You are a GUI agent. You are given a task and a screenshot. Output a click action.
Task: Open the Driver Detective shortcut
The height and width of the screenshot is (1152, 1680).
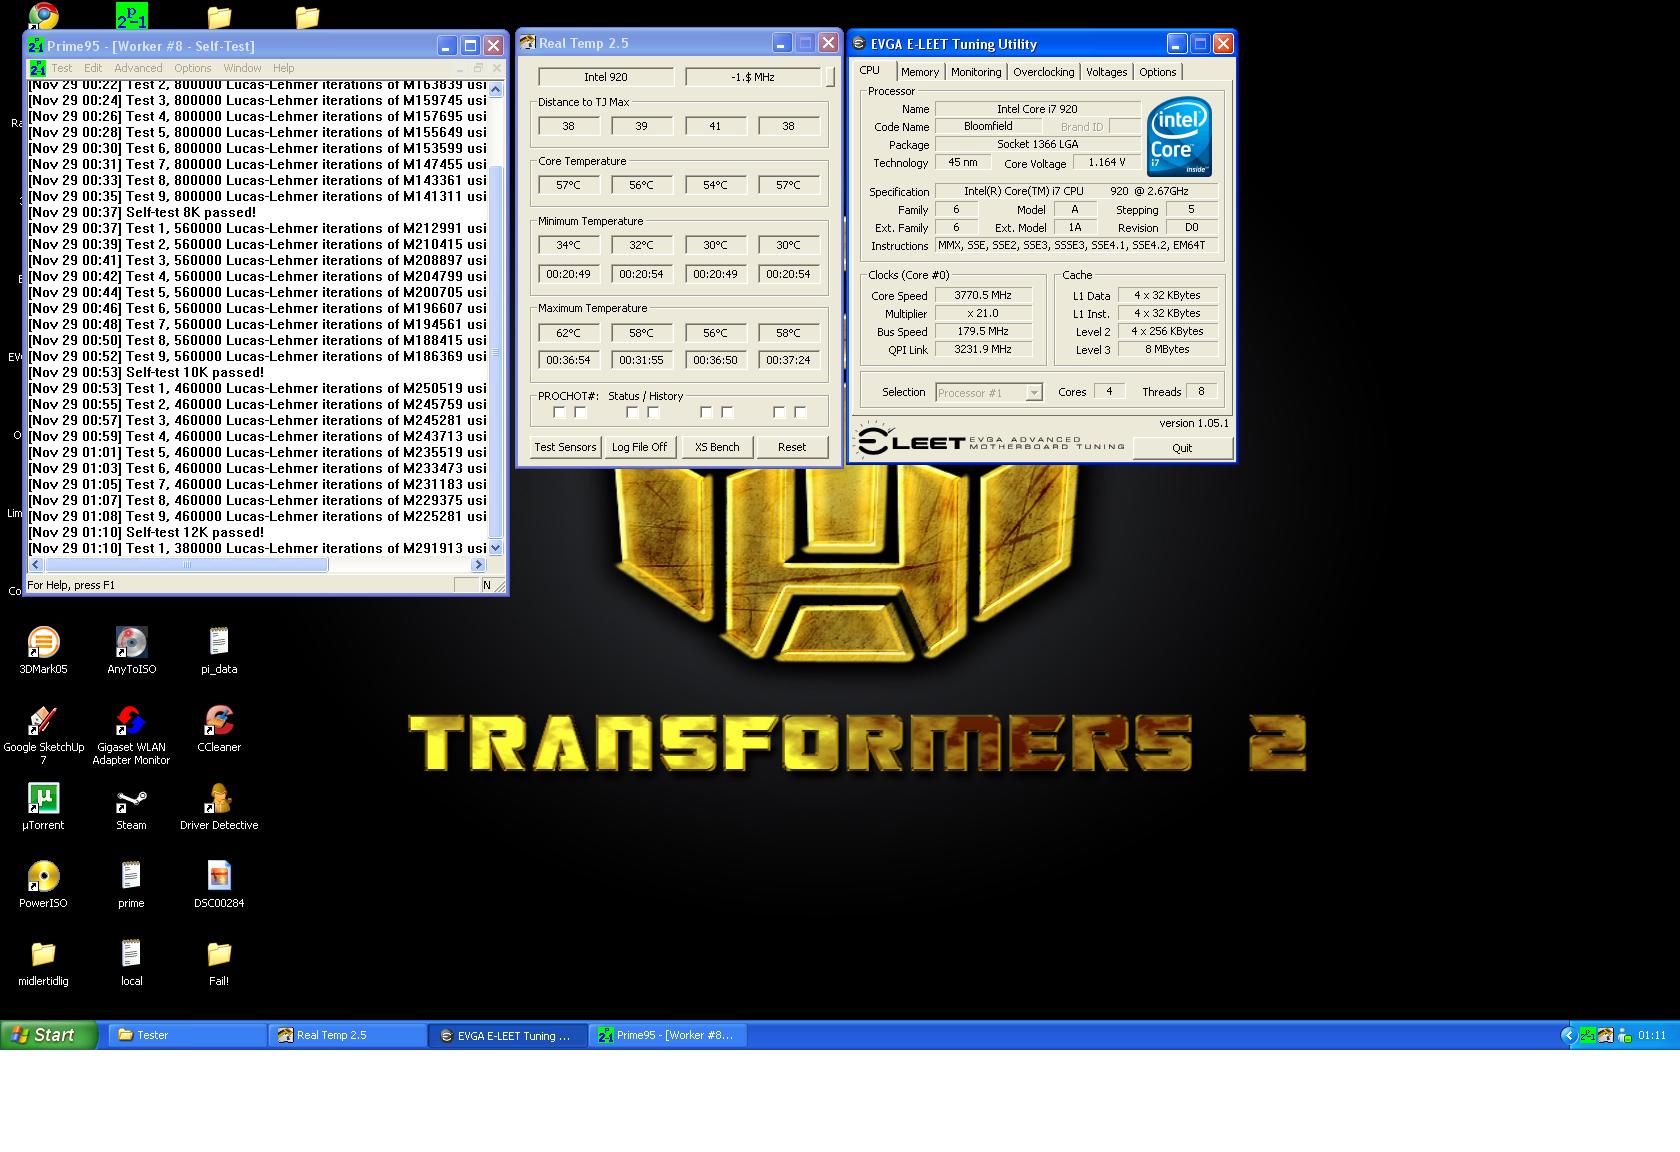click(x=219, y=806)
